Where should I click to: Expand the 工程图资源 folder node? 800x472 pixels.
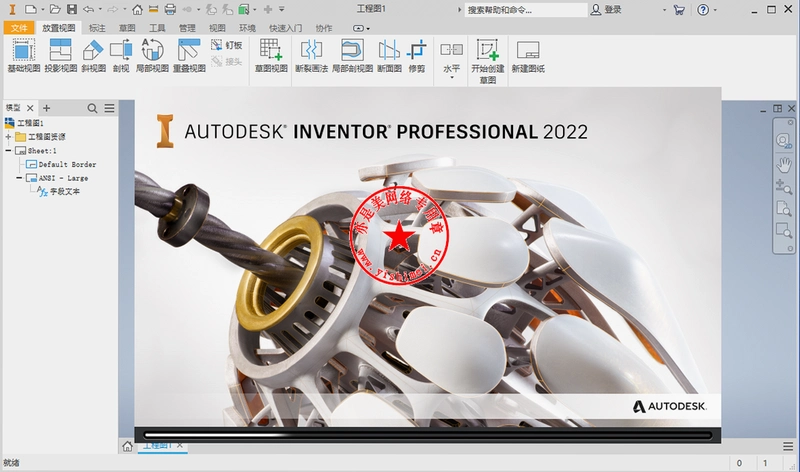(8, 137)
